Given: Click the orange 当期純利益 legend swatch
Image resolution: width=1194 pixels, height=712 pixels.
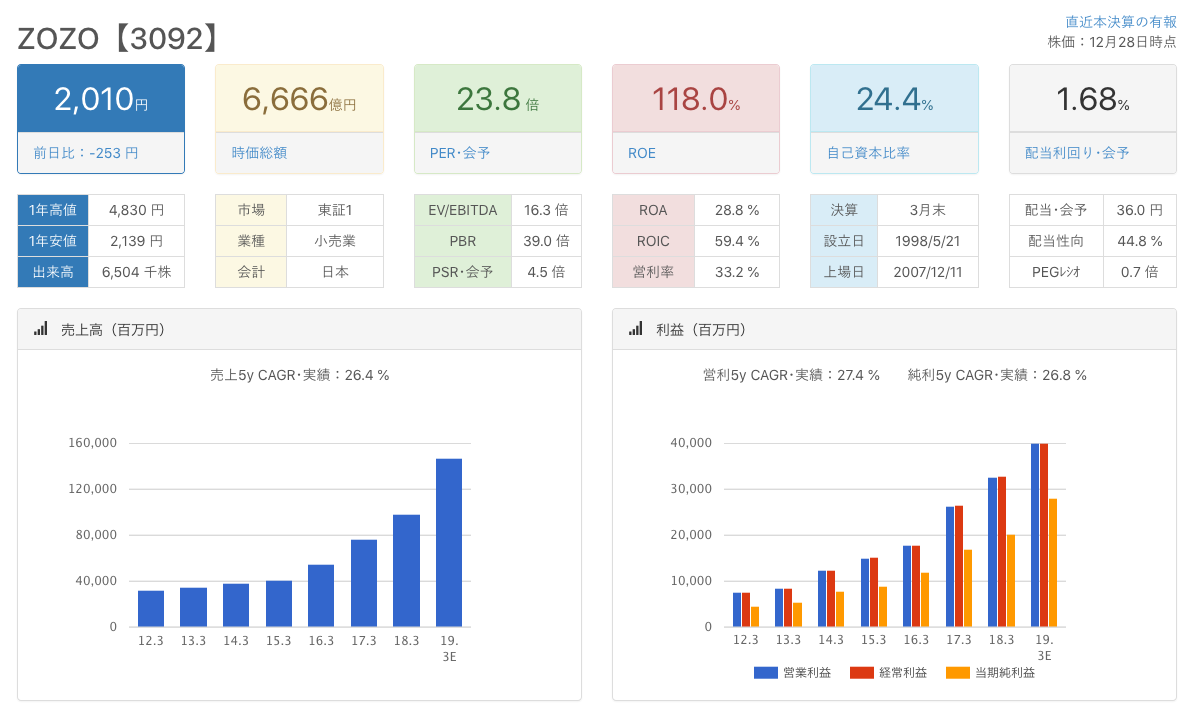Looking at the screenshot, I should pyautogui.click(x=957, y=673).
